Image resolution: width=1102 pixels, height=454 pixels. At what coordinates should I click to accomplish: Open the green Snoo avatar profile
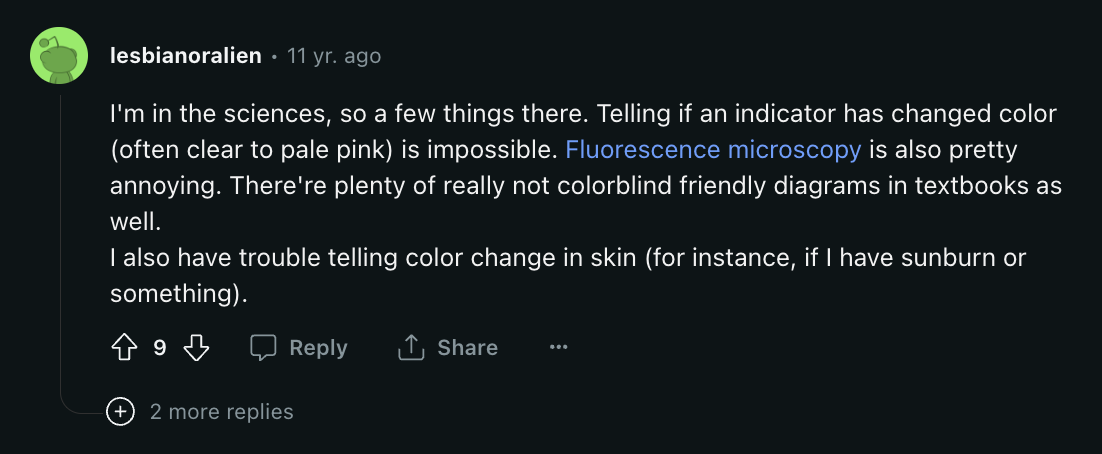tap(59, 56)
